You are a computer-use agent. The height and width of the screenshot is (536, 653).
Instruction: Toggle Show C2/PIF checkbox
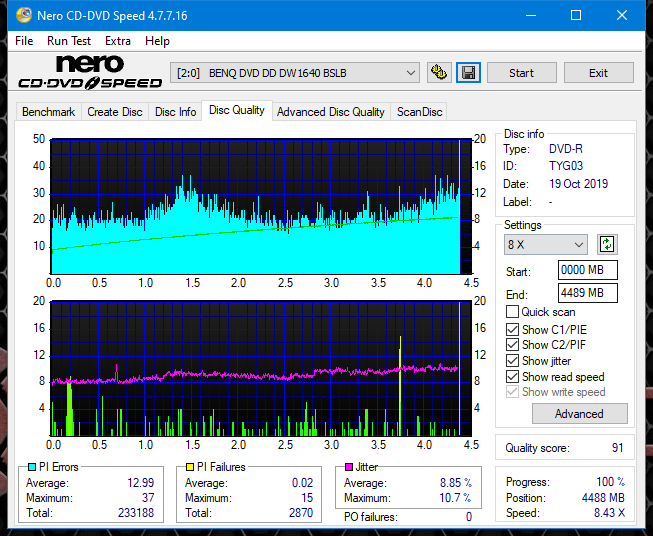click(x=512, y=345)
